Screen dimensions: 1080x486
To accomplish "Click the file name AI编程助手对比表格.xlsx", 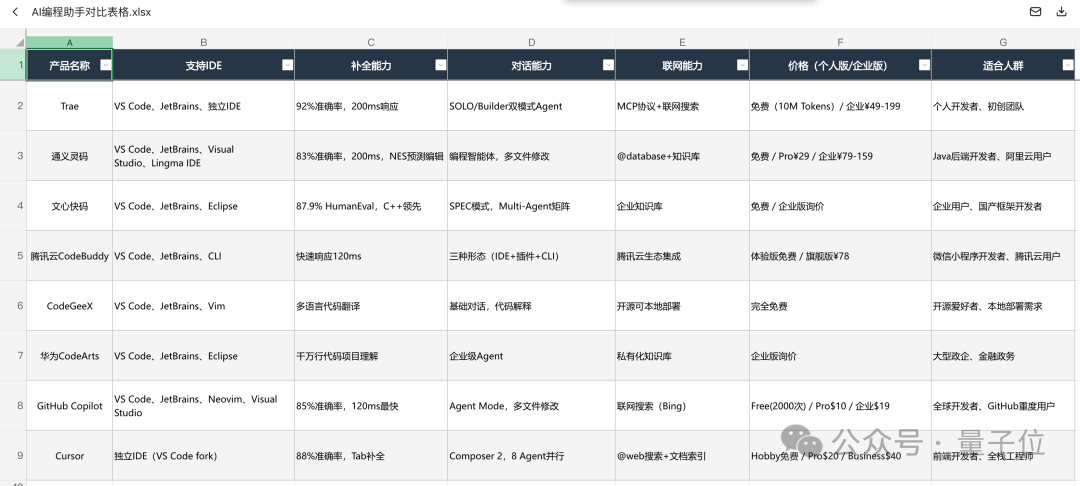I will 91,12.
